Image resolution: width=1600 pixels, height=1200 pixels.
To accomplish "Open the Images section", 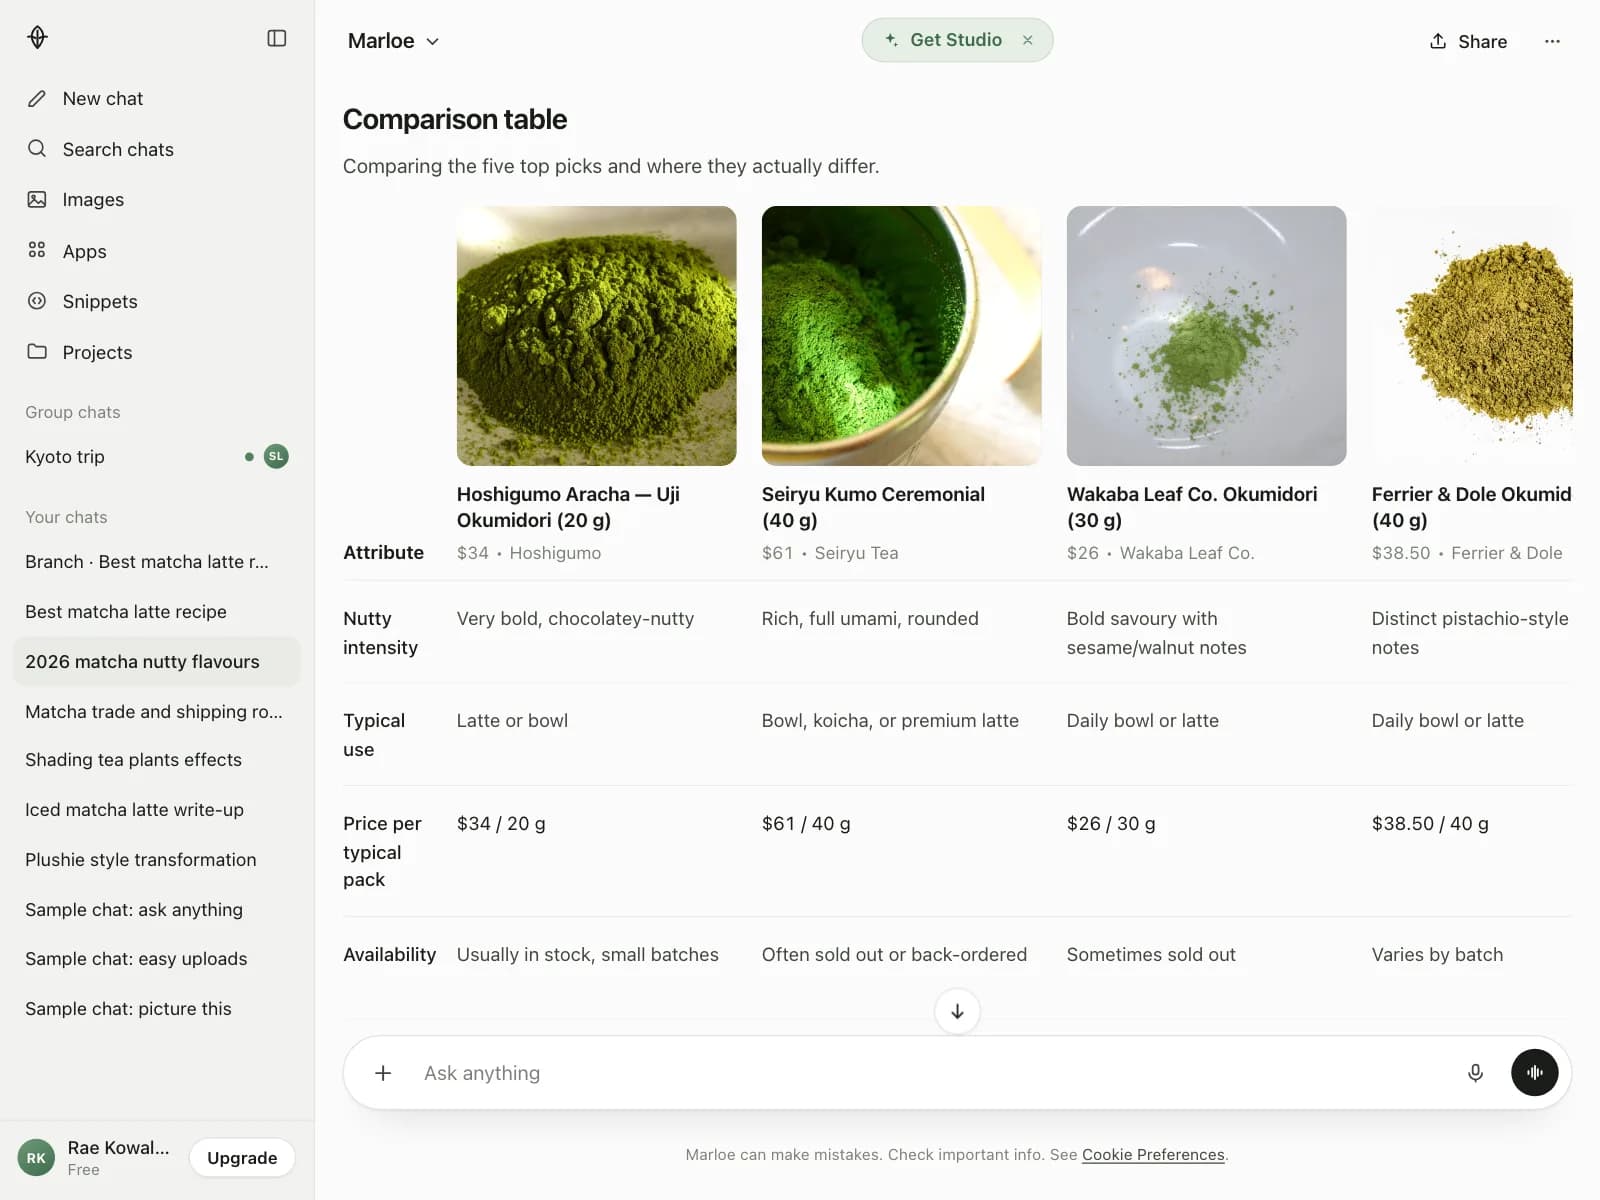I will [x=157, y=199].
